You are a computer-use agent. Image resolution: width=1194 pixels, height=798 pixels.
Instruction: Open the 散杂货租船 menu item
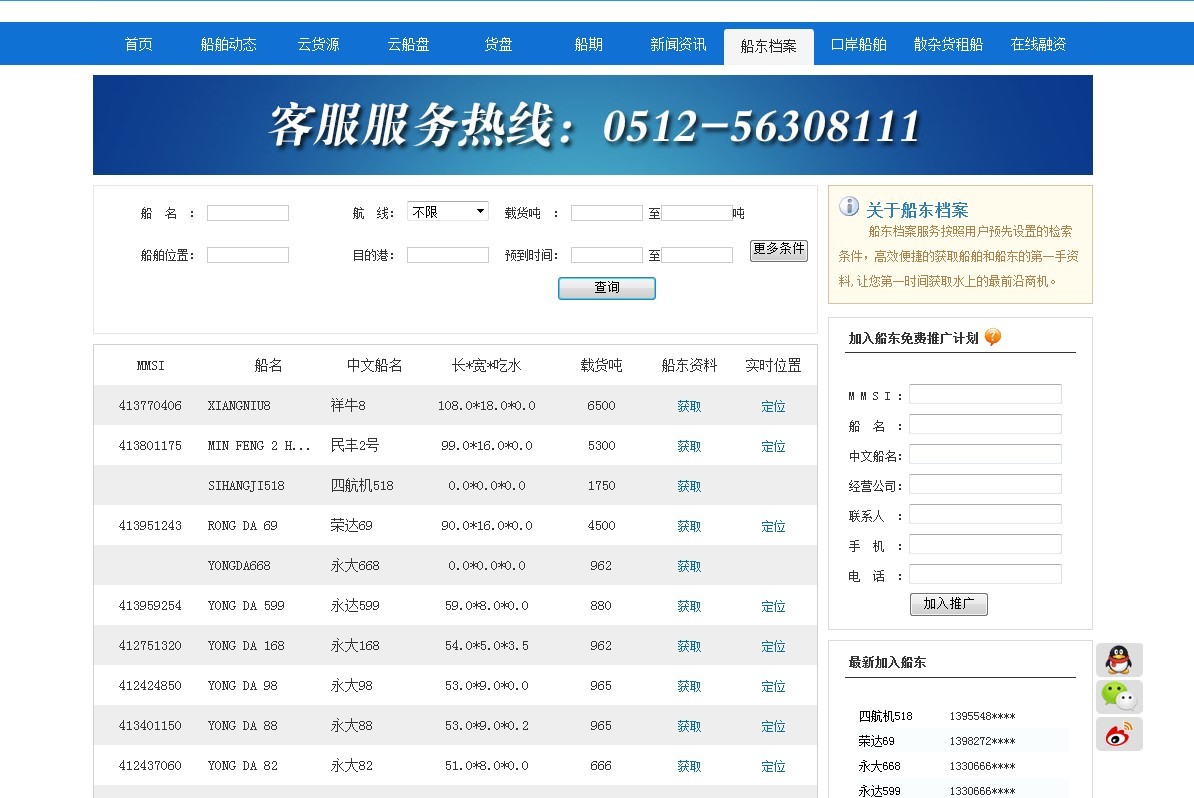click(x=948, y=44)
